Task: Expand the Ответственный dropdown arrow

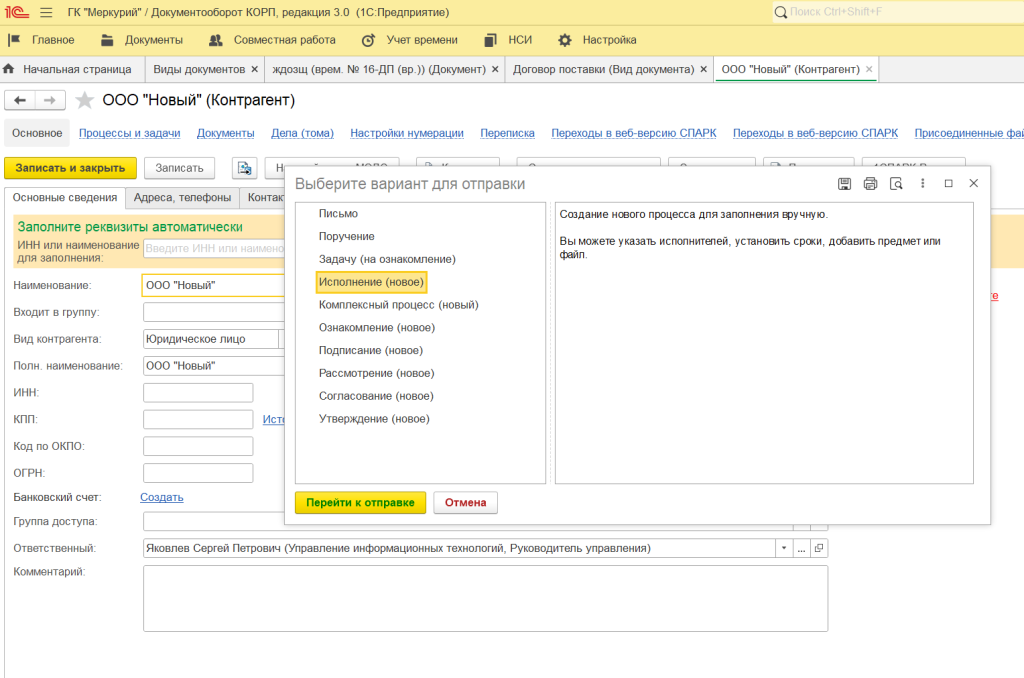Action: click(782, 548)
